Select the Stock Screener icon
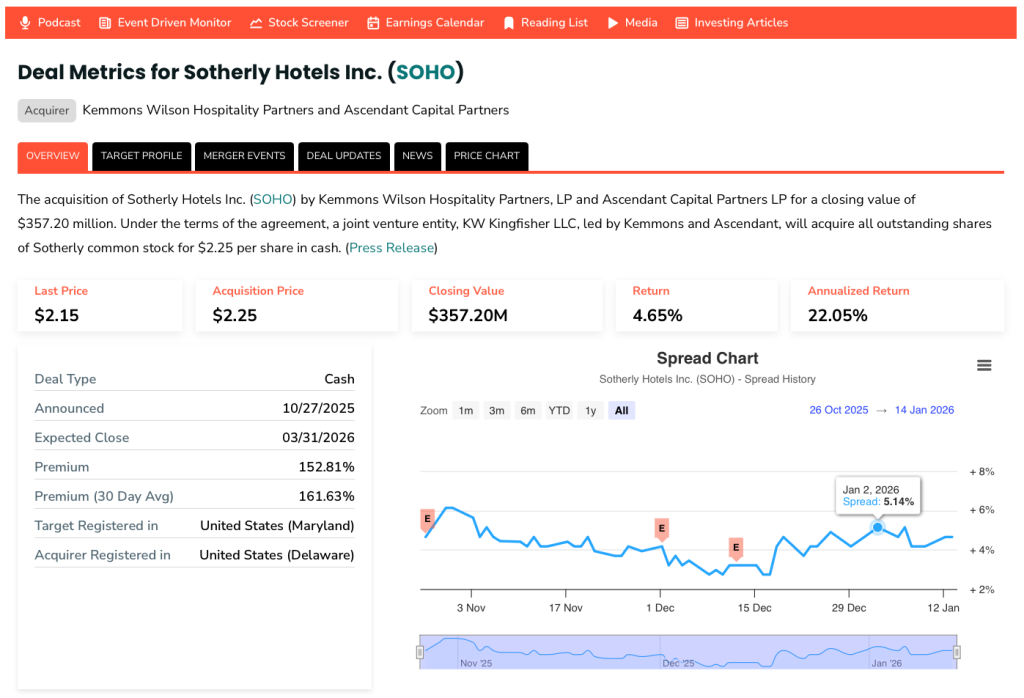 (x=256, y=21)
